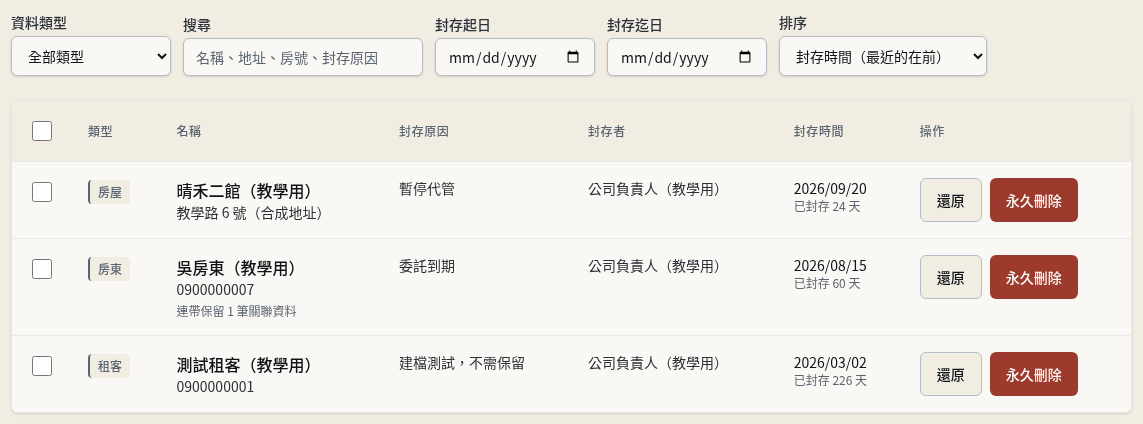Toggle the select-all checkbox in table header
The image size is (1143, 424).
(x=42, y=131)
